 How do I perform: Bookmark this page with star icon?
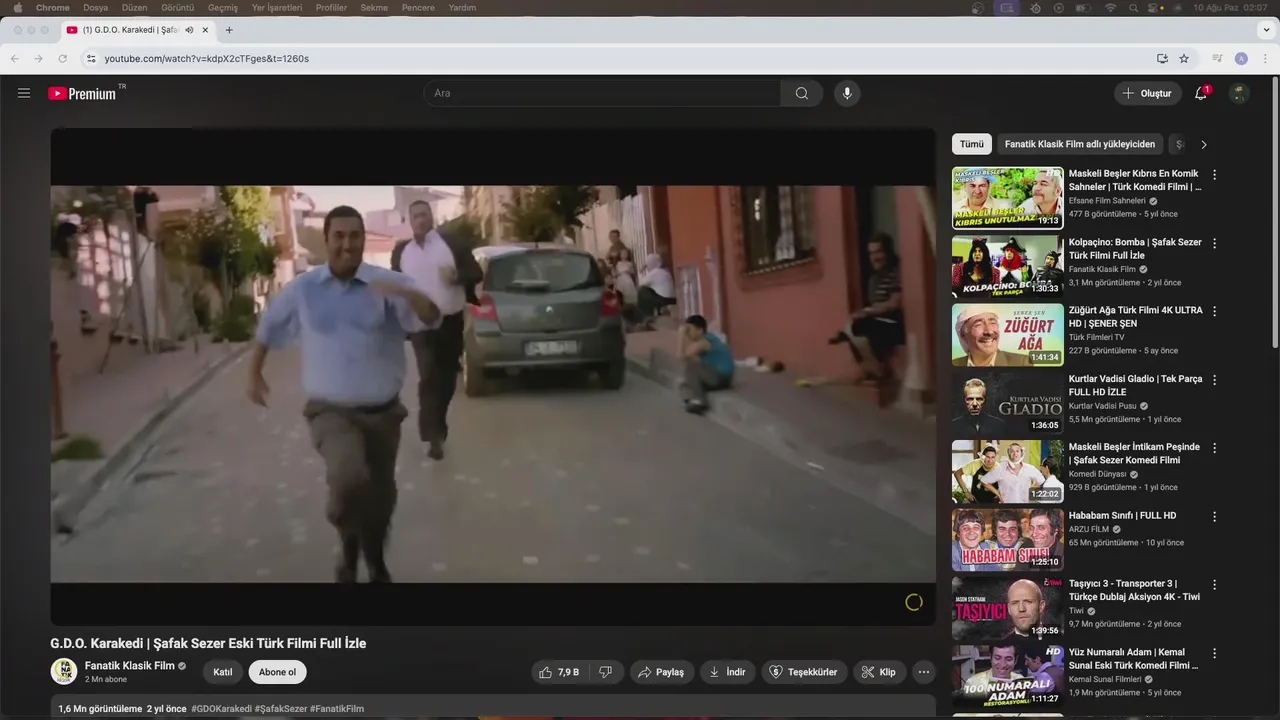1184,59
